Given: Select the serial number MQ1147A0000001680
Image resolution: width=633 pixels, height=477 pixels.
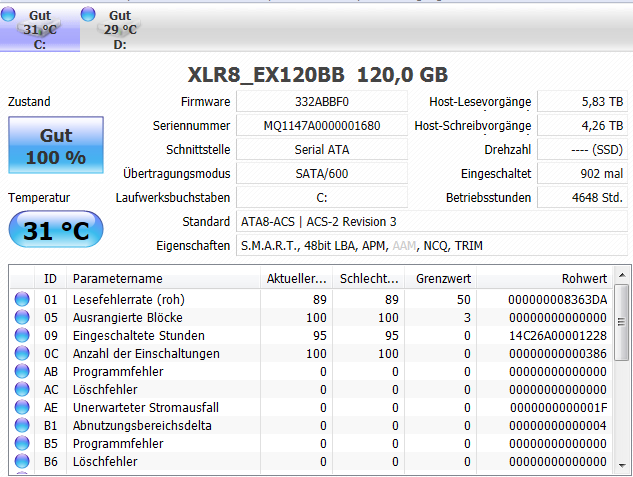Looking at the screenshot, I should point(322,126).
